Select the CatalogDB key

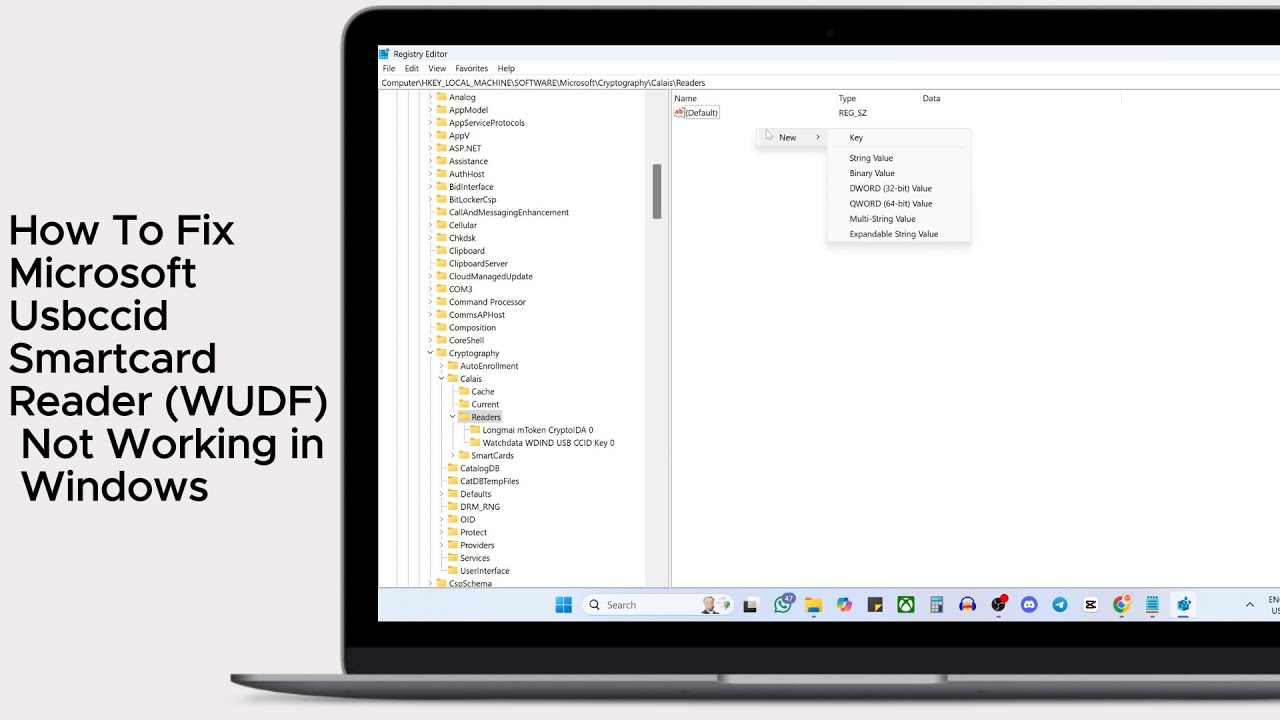point(480,468)
